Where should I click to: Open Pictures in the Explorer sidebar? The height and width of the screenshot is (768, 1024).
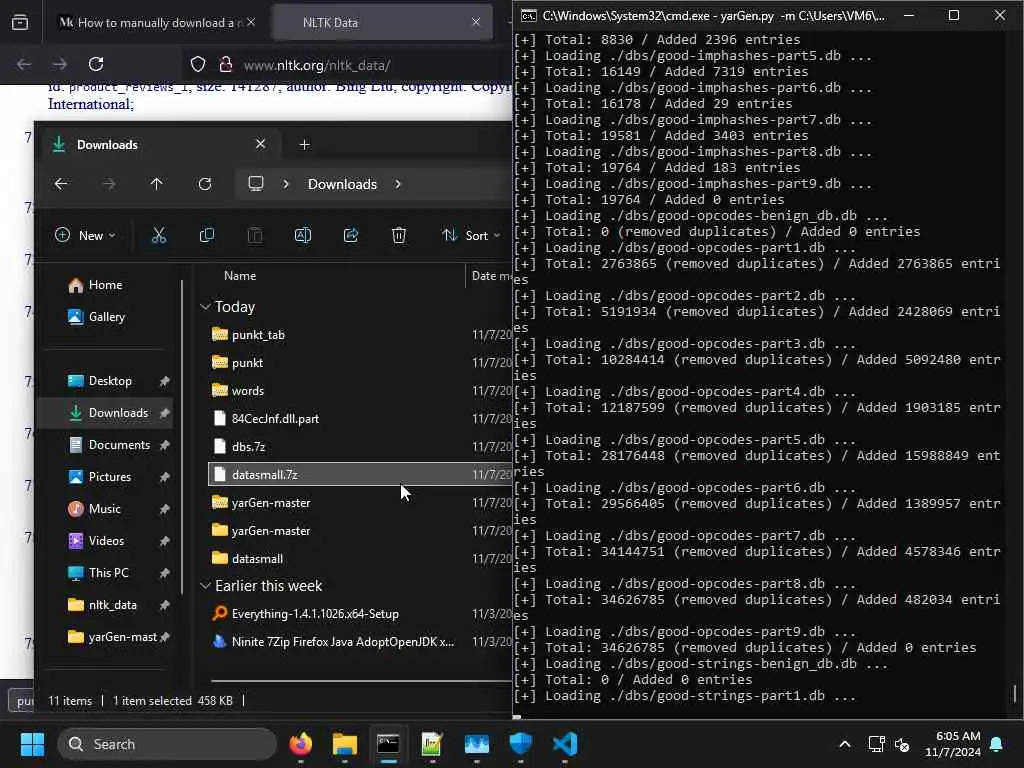[110, 477]
